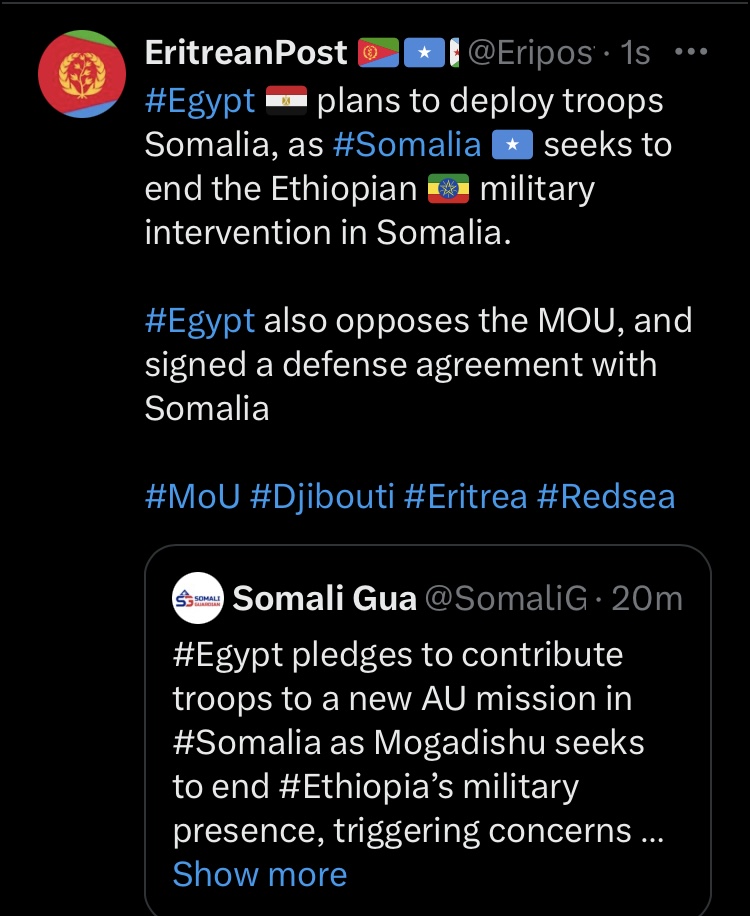Tap the Somali Guardian logo avatar

tap(198, 598)
